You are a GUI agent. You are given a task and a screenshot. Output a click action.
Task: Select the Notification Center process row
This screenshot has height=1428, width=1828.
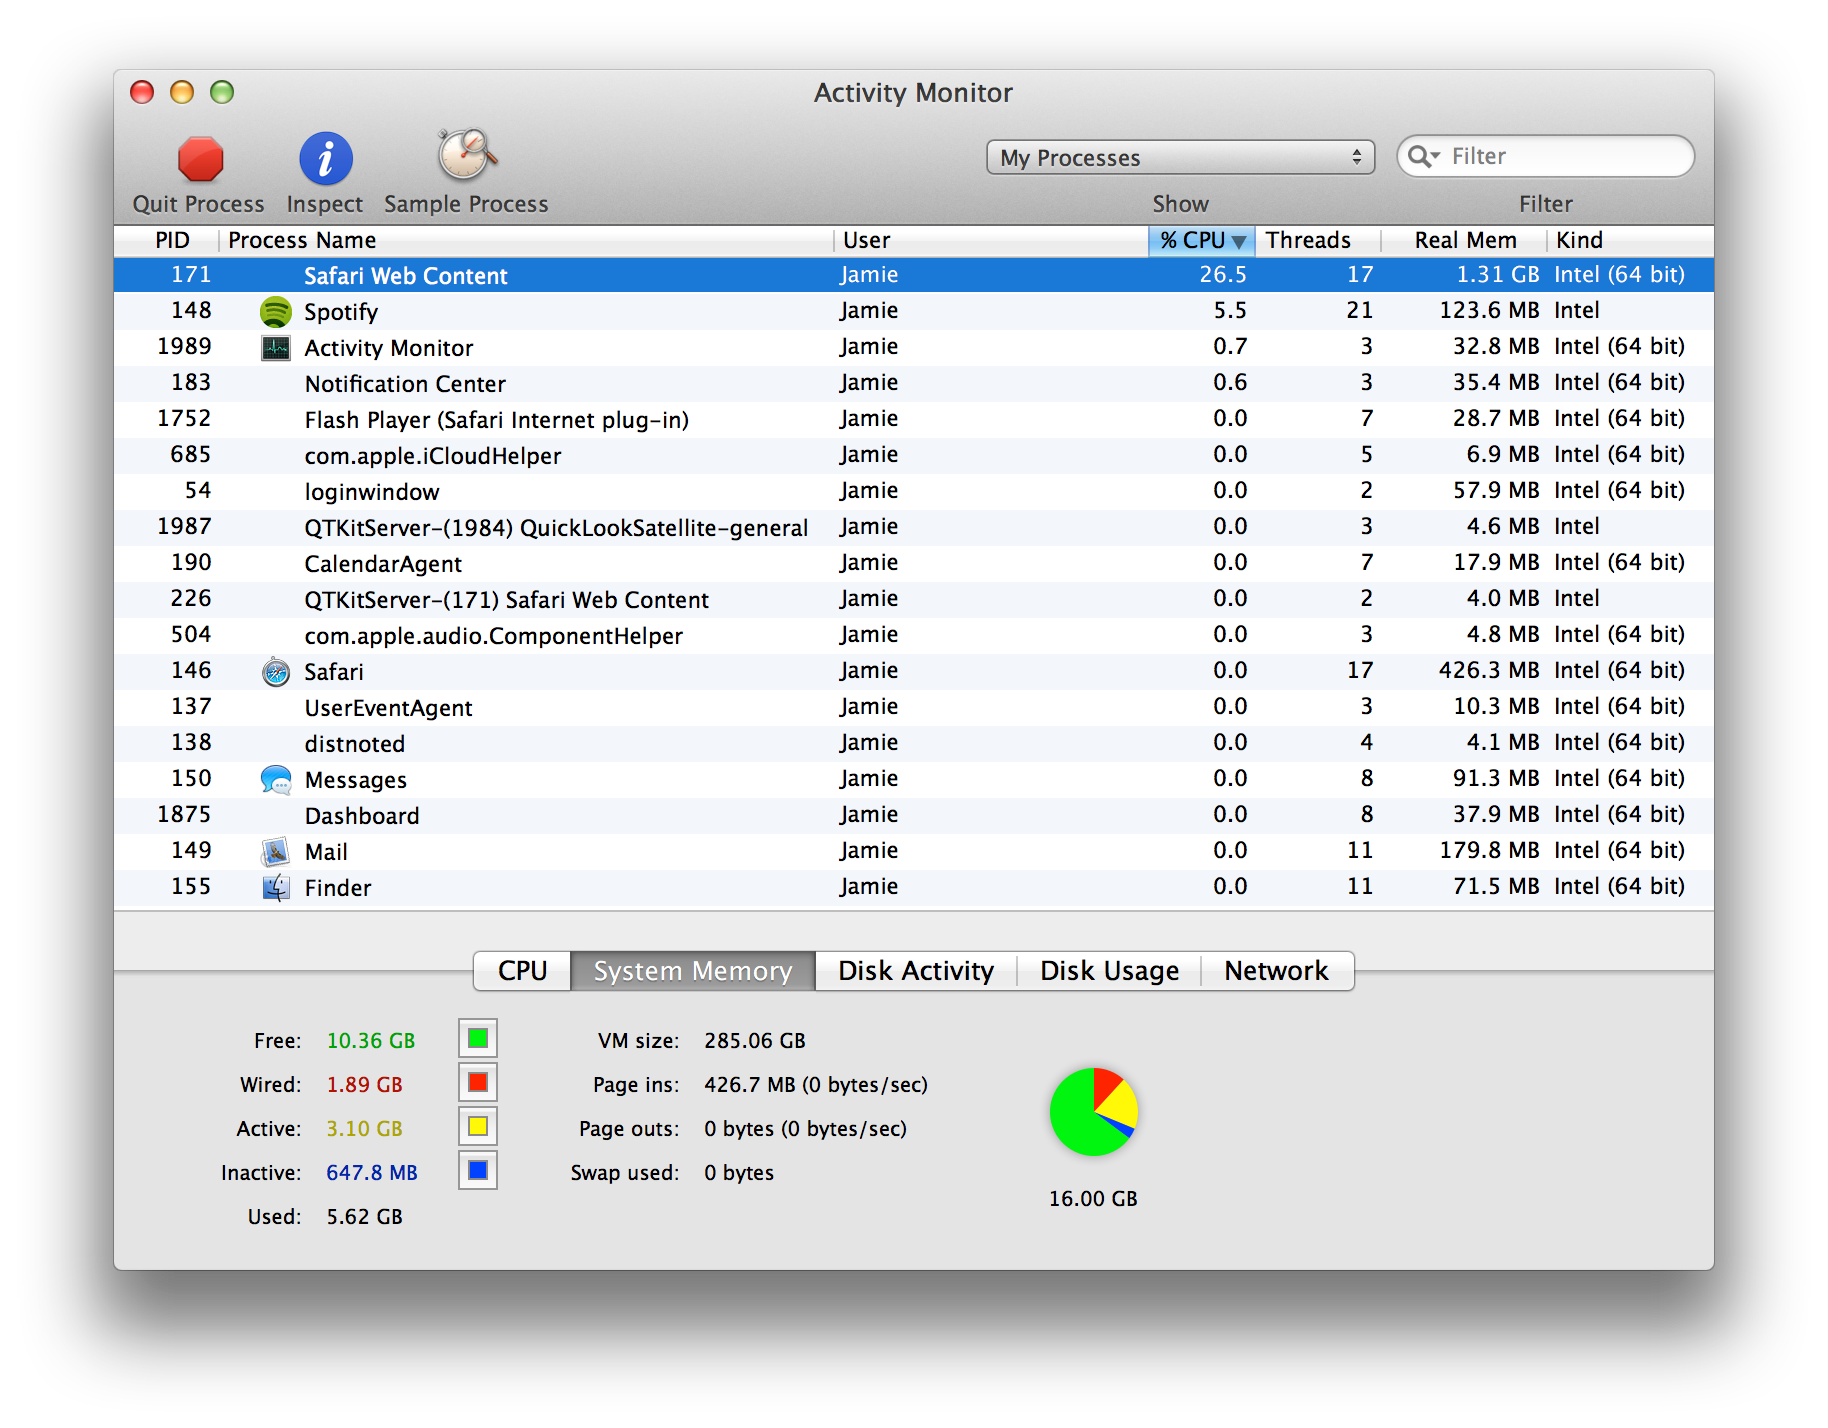[x=914, y=383]
